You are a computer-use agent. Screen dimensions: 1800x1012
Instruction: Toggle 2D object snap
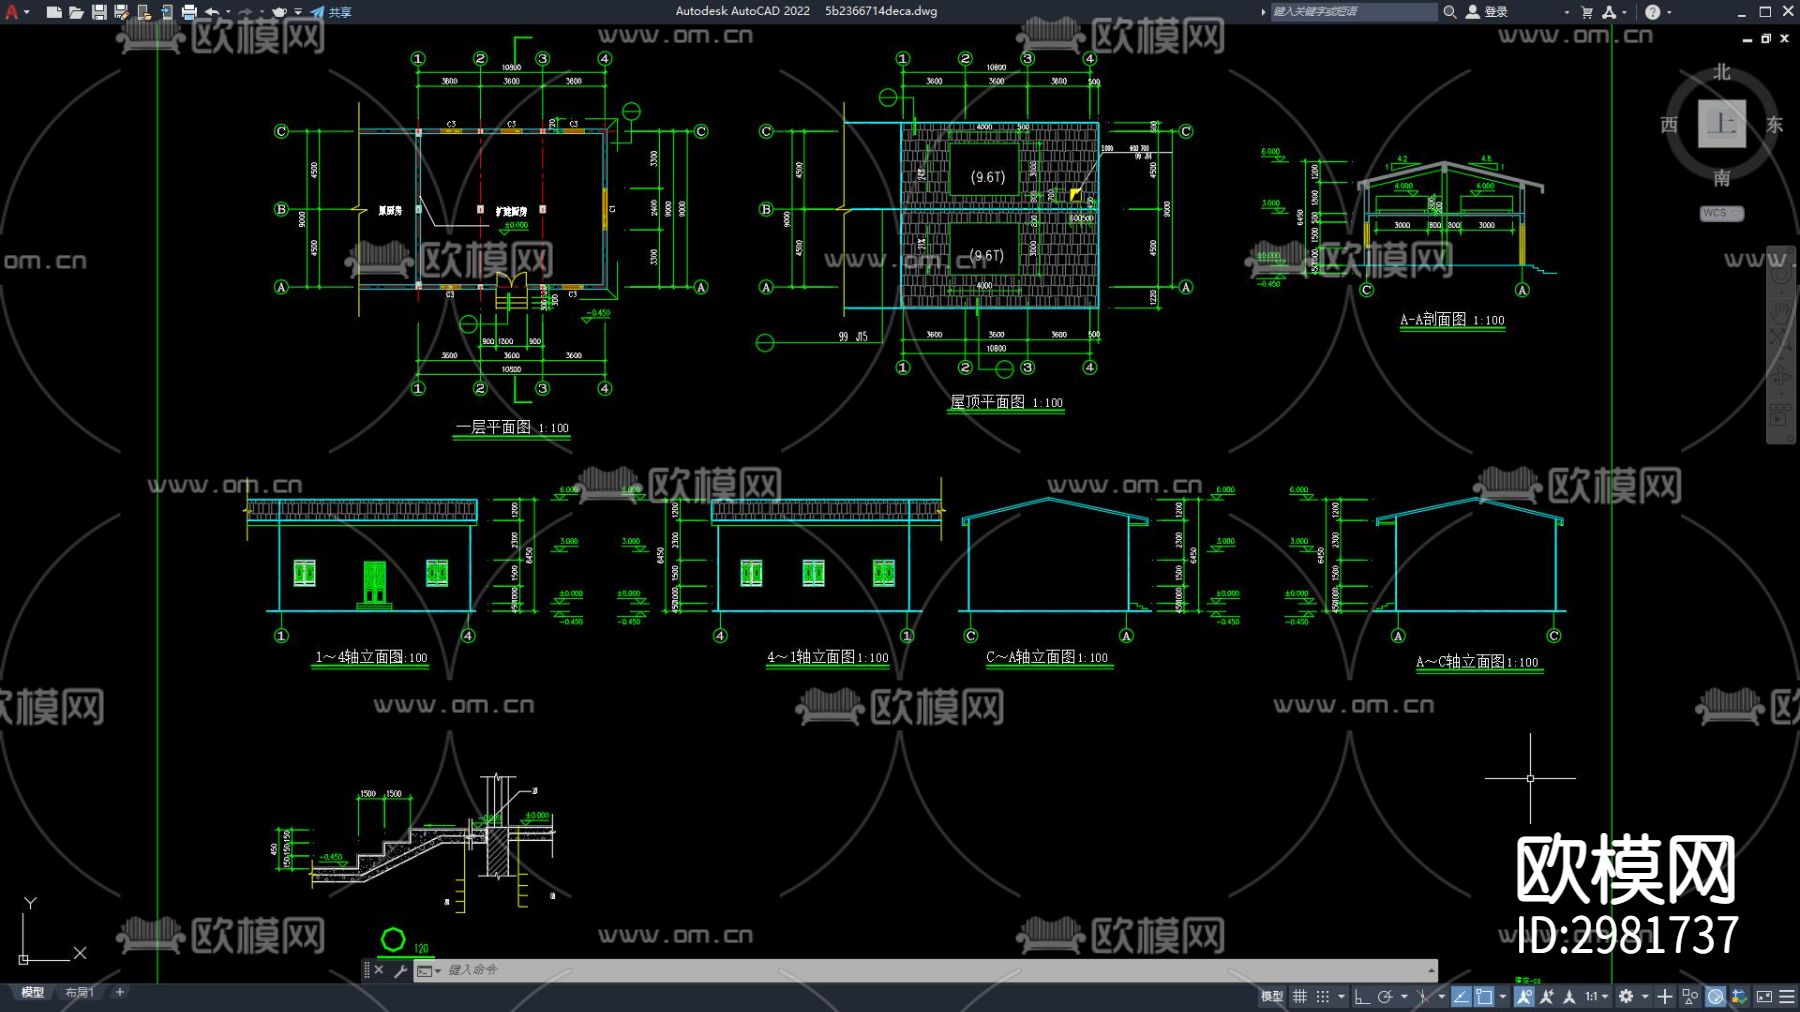1485,996
